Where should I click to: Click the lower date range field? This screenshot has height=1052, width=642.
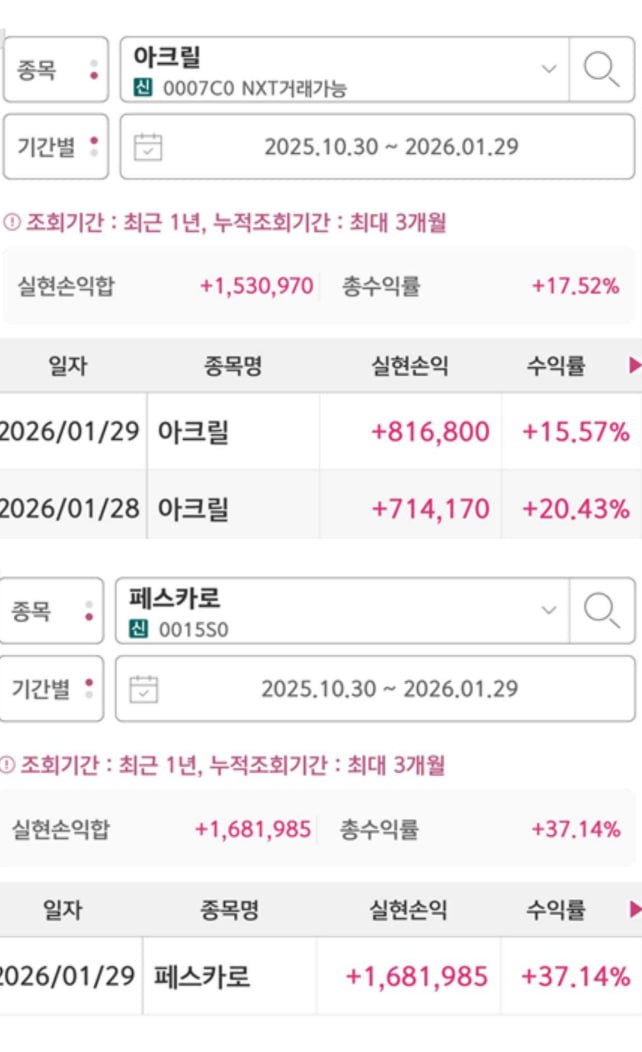tap(389, 689)
